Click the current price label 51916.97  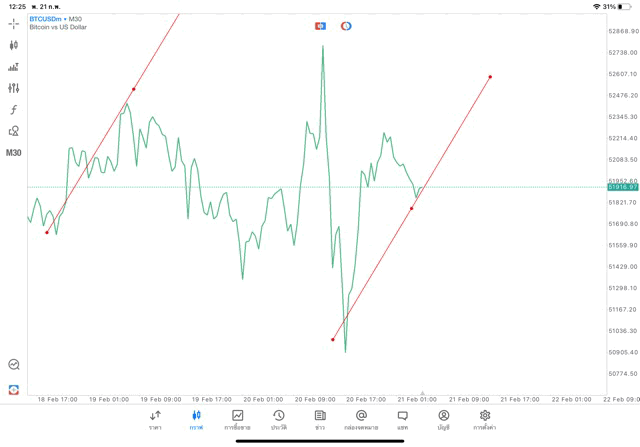(x=621, y=187)
